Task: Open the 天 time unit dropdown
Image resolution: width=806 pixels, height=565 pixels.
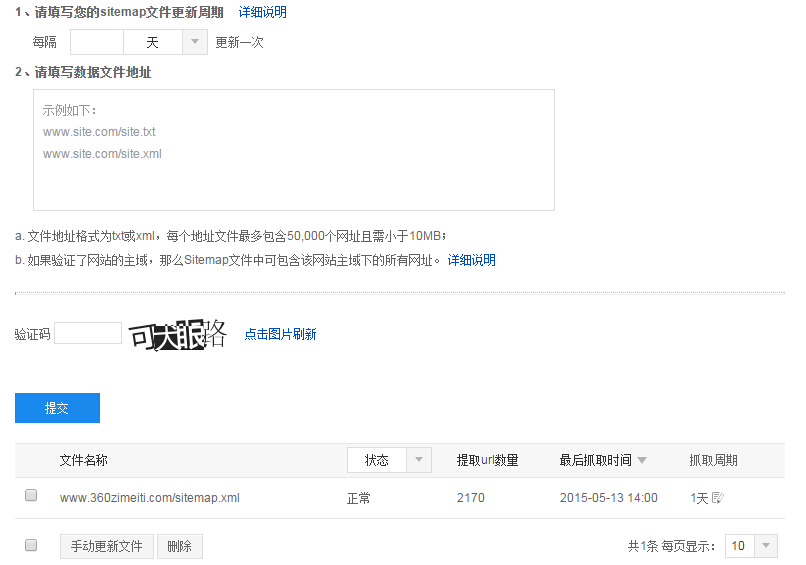Action: coord(195,42)
